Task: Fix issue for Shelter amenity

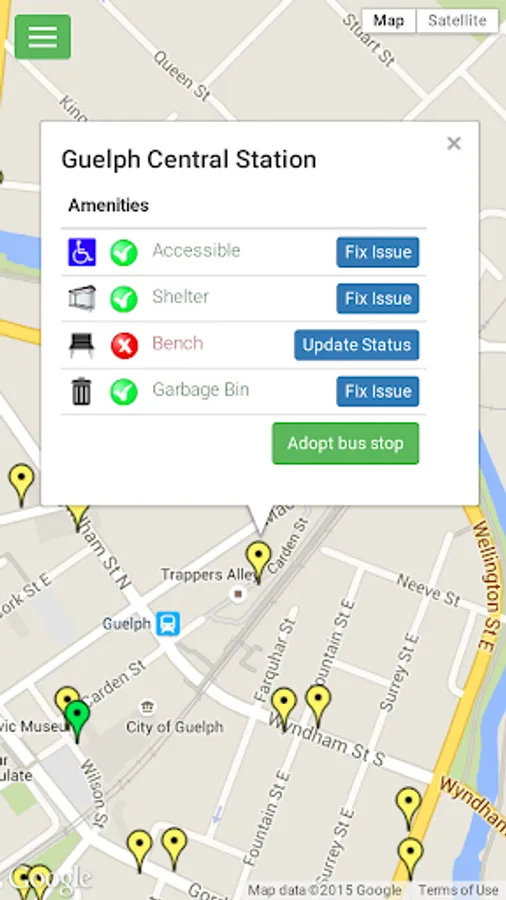Action: pyautogui.click(x=378, y=298)
